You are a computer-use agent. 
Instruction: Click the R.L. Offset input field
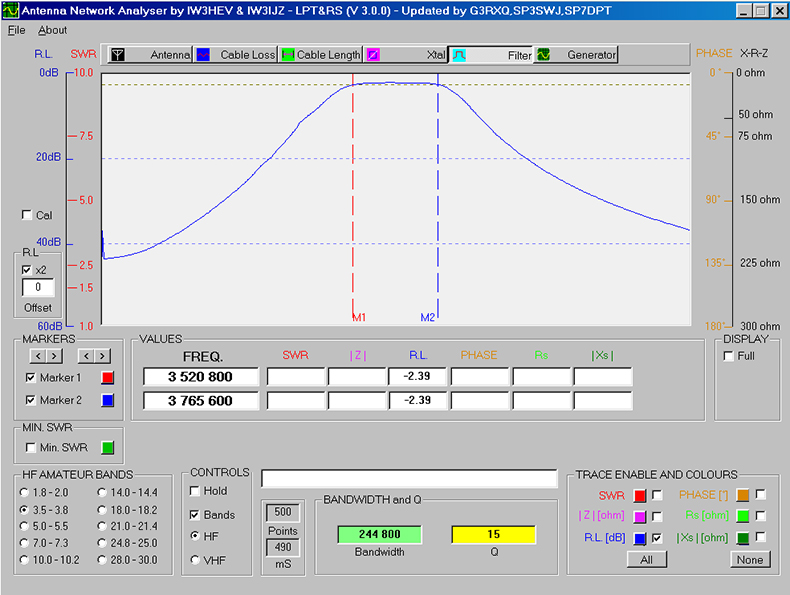38,288
